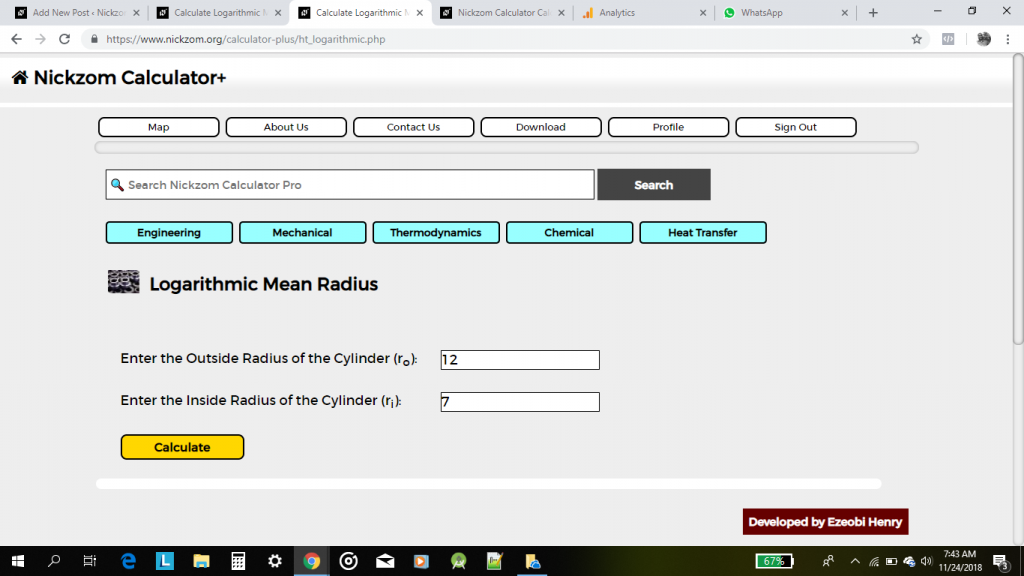Open the Thermodynamics category

(x=436, y=232)
